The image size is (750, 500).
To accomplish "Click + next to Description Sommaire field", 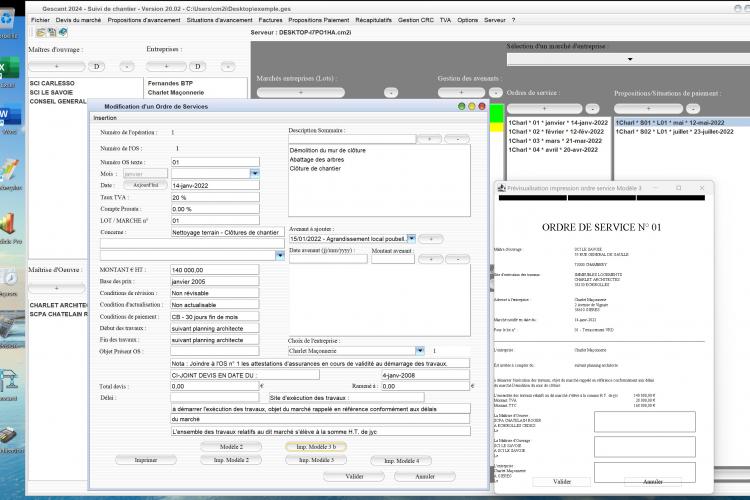I will [x=430, y=139].
